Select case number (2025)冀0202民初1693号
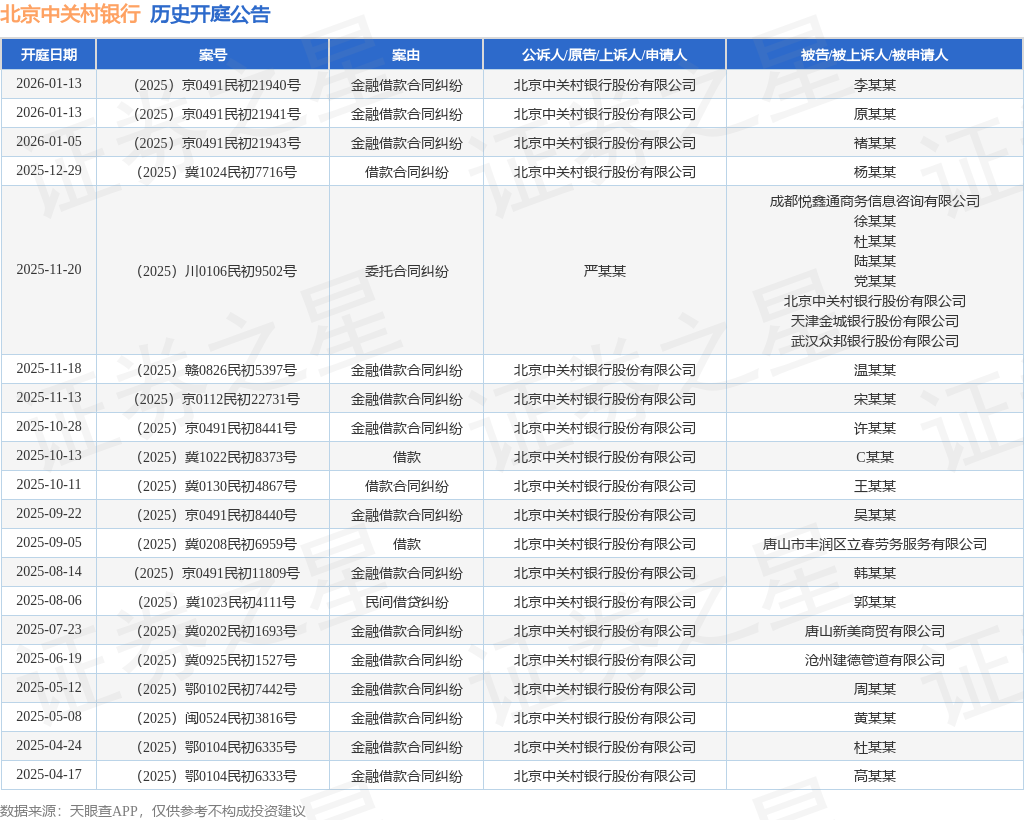Image resolution: width=1024 pixels, height=820 pixels. tap(217, 631)
